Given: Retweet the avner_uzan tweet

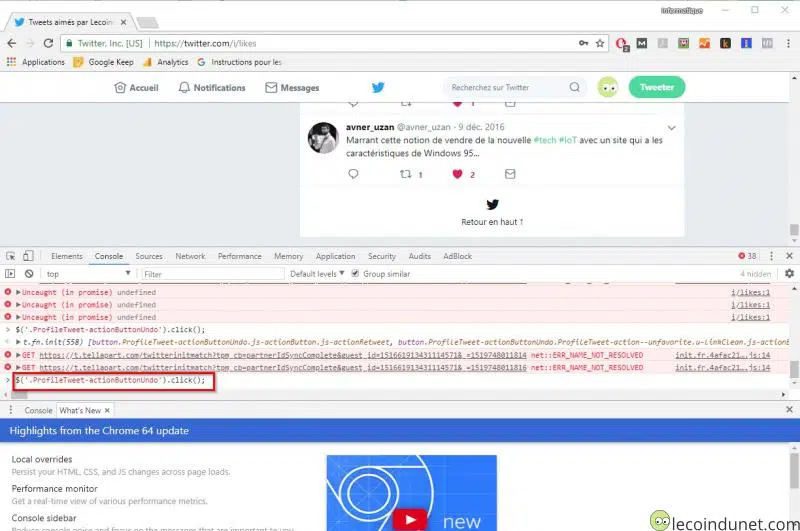Looking at the screenshot, I should [406, 174].
